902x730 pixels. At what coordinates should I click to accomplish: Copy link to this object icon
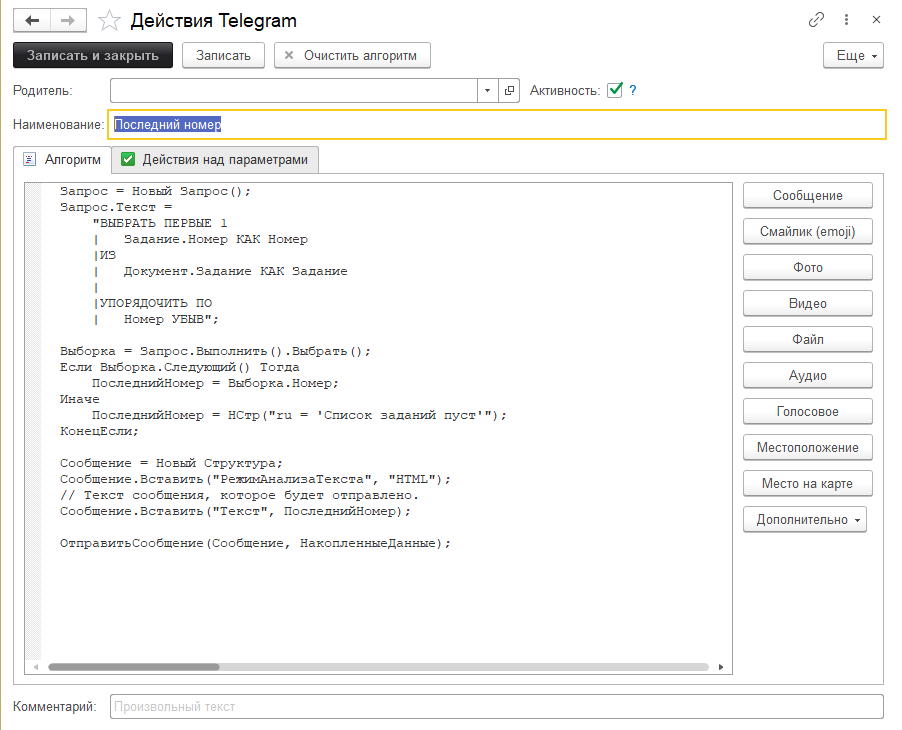(817, 20)
